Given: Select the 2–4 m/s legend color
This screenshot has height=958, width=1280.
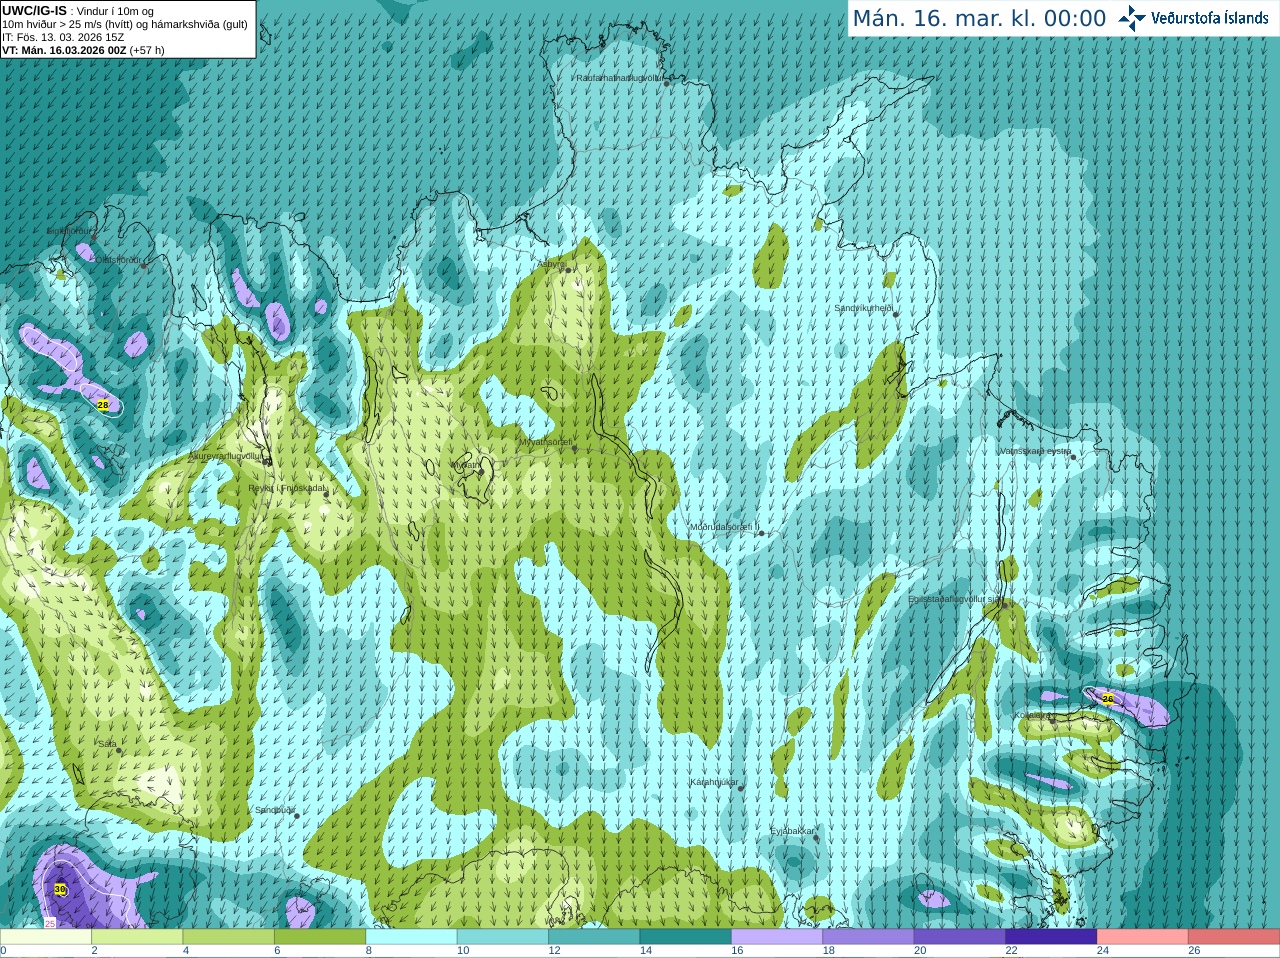Looking at the screenshot, I should pos(137,937).
